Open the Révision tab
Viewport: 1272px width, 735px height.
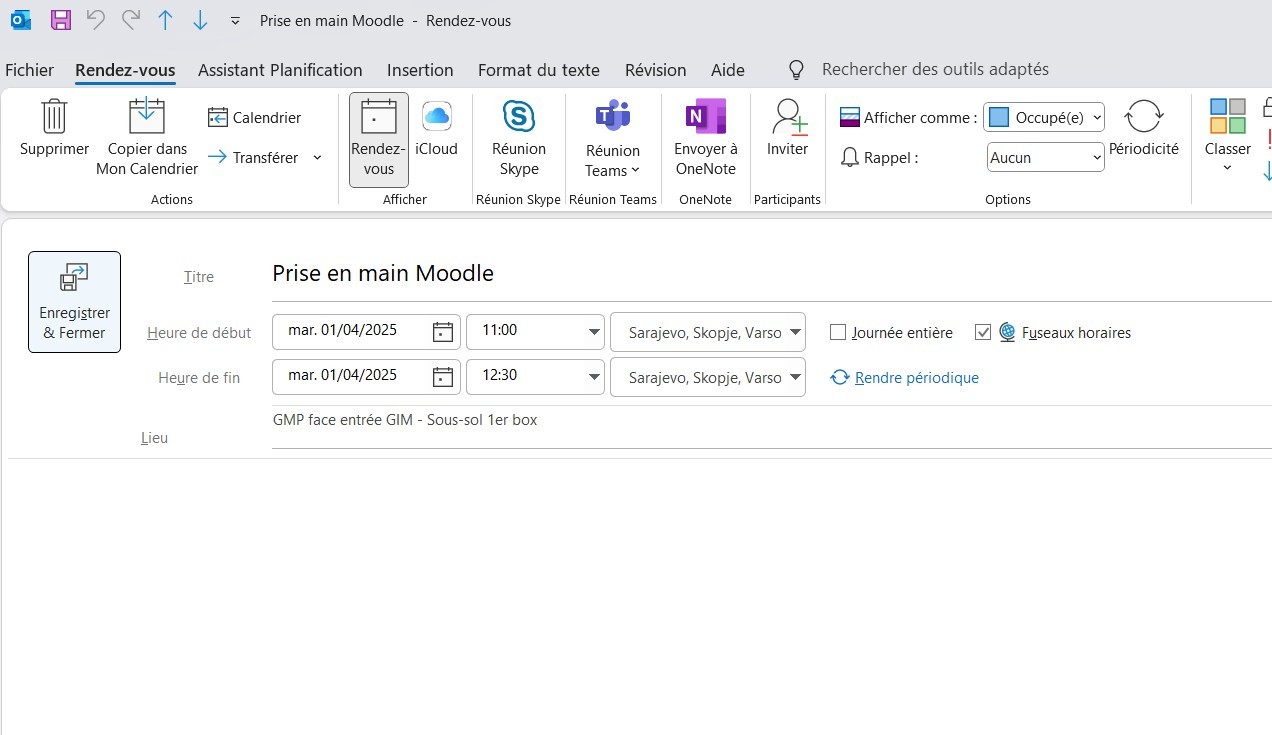click(x=655, y=70)
